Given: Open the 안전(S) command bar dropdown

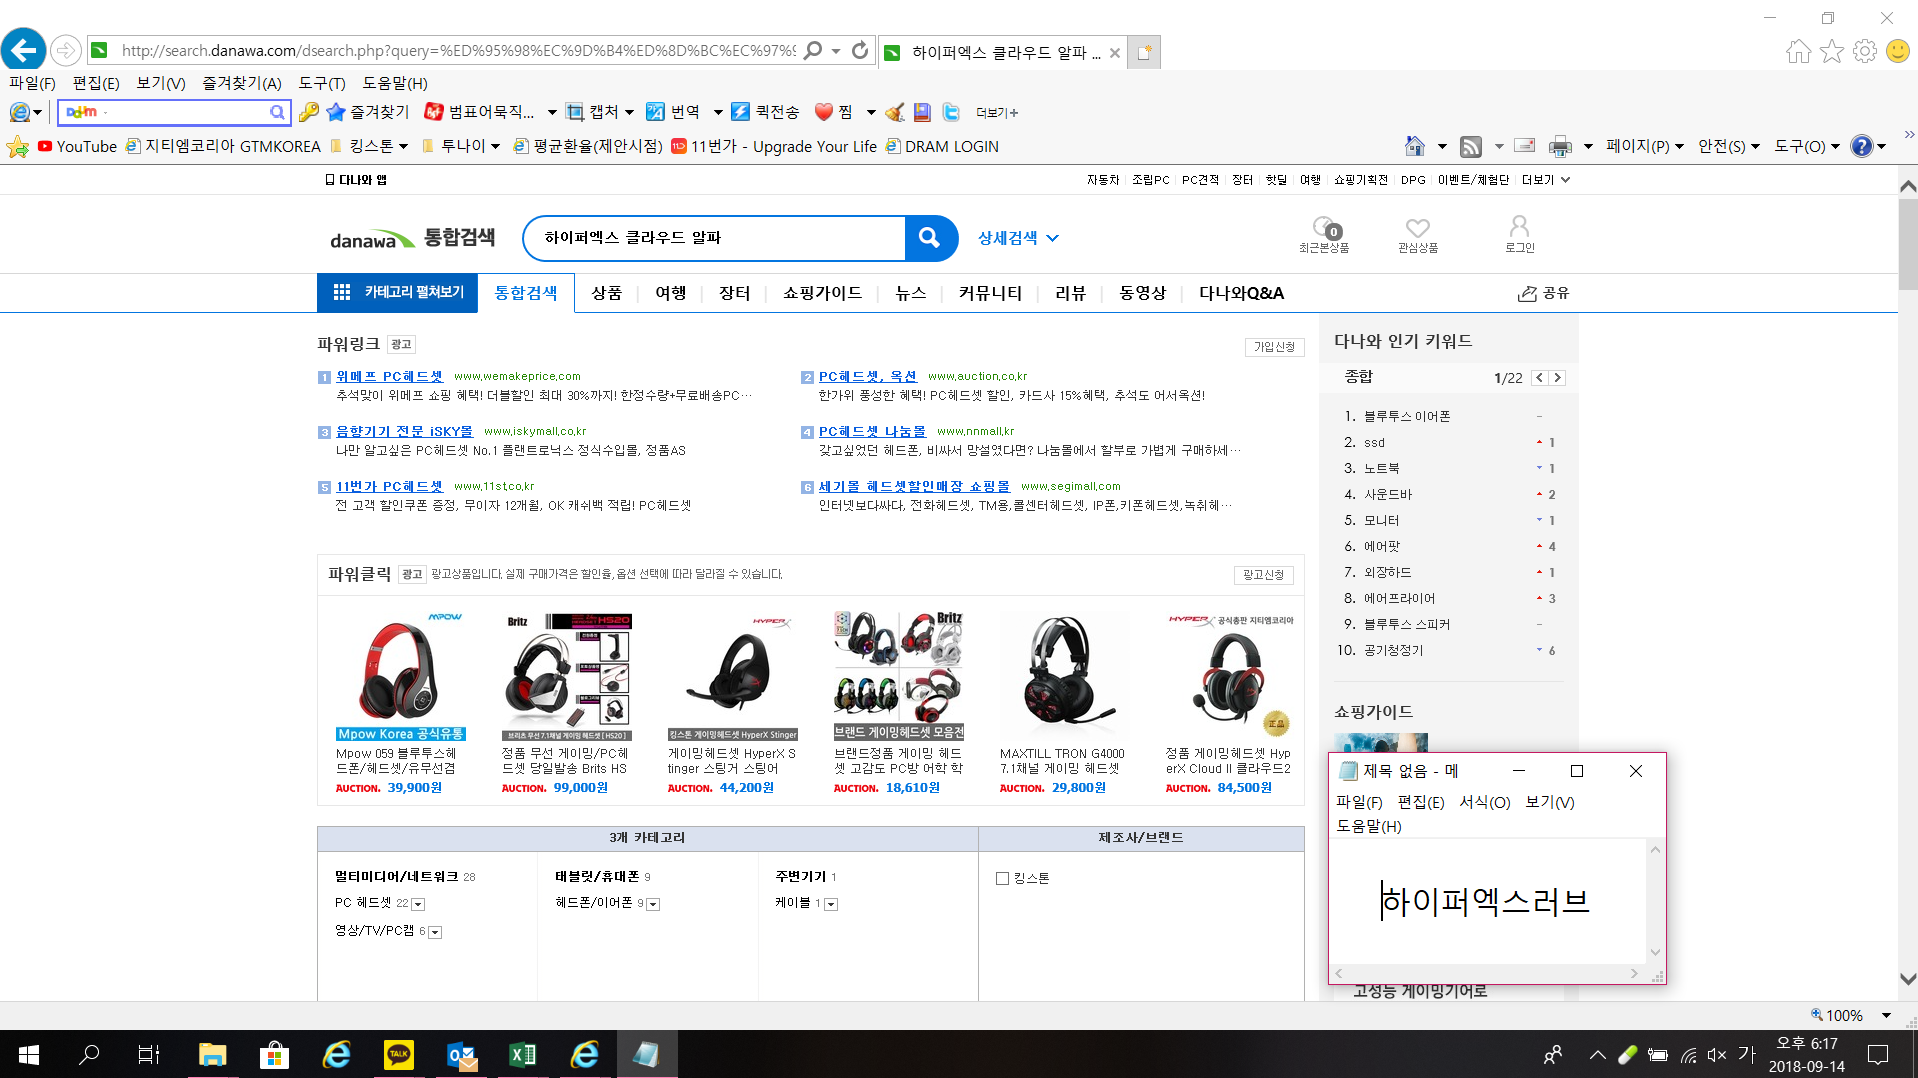Looking at the screenshot, I should pos(1729,146).
